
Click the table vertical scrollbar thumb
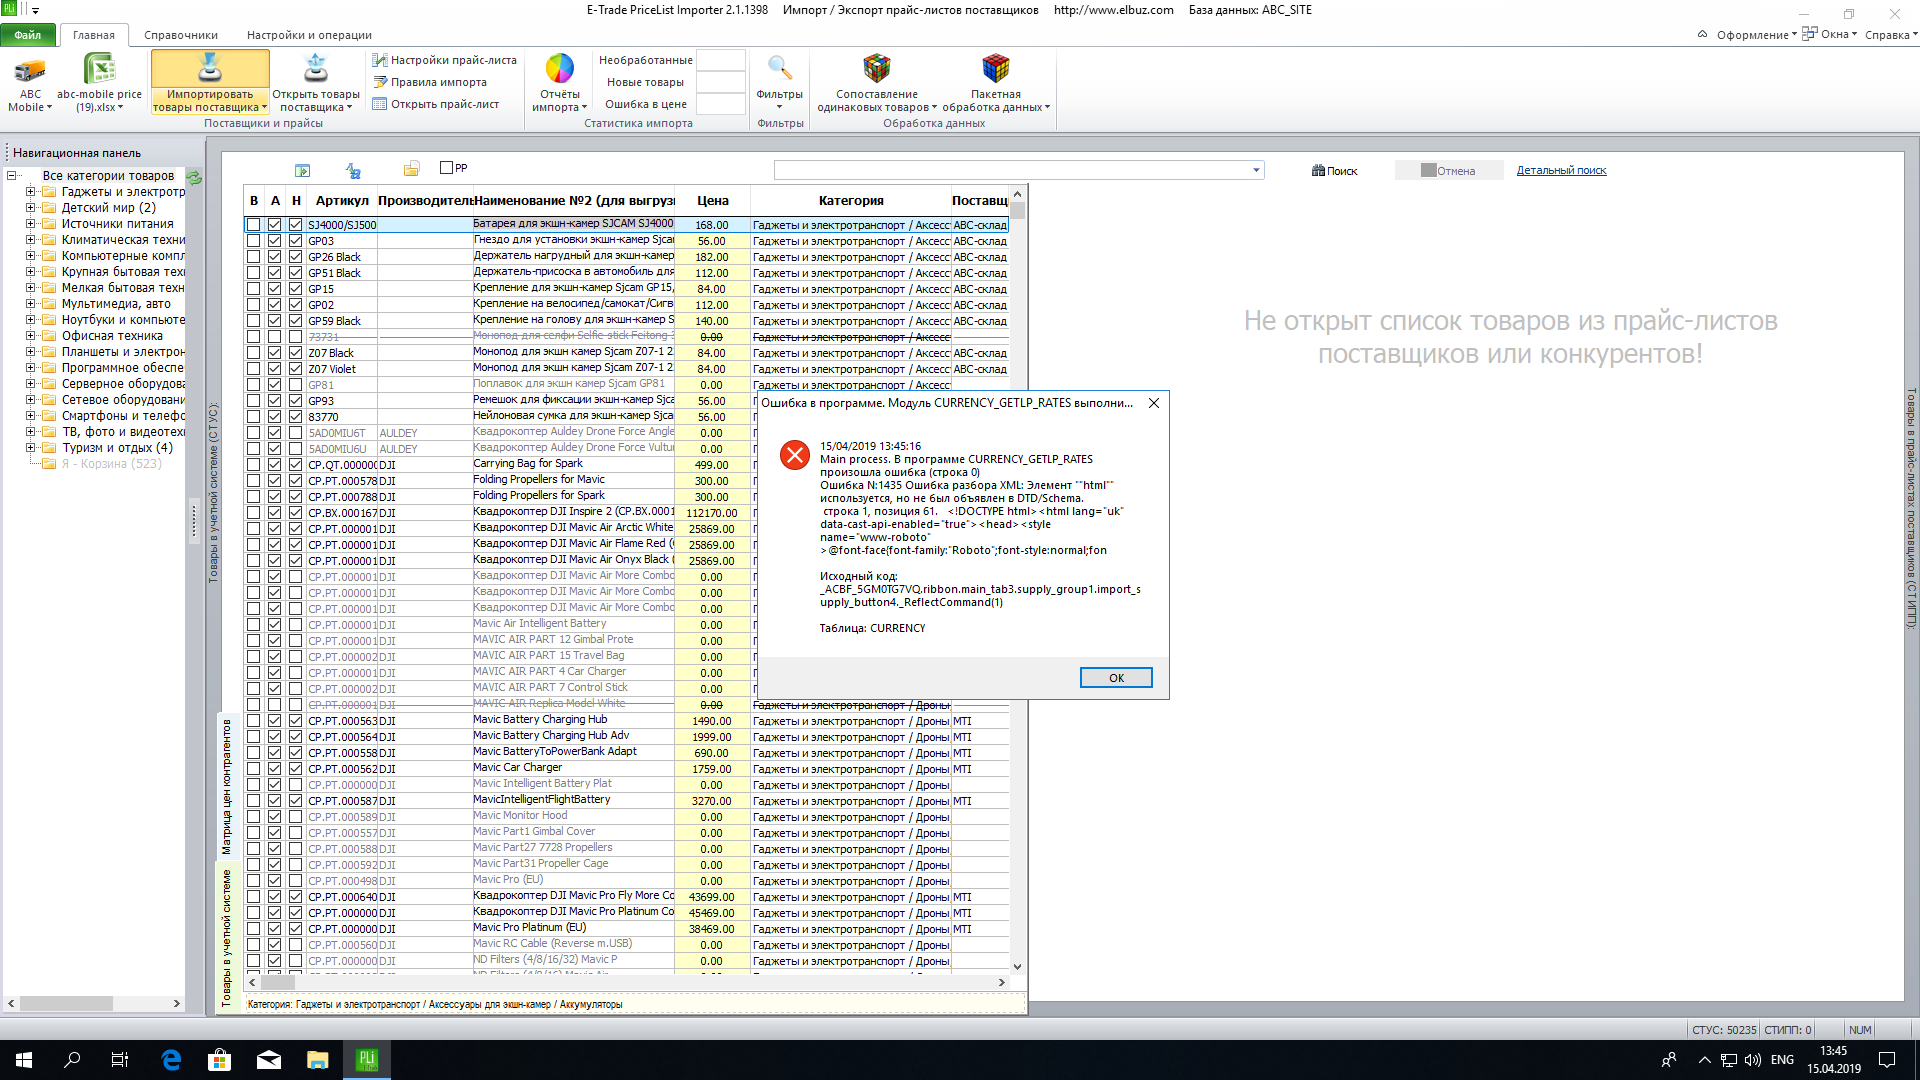(x=1018, y=210)
